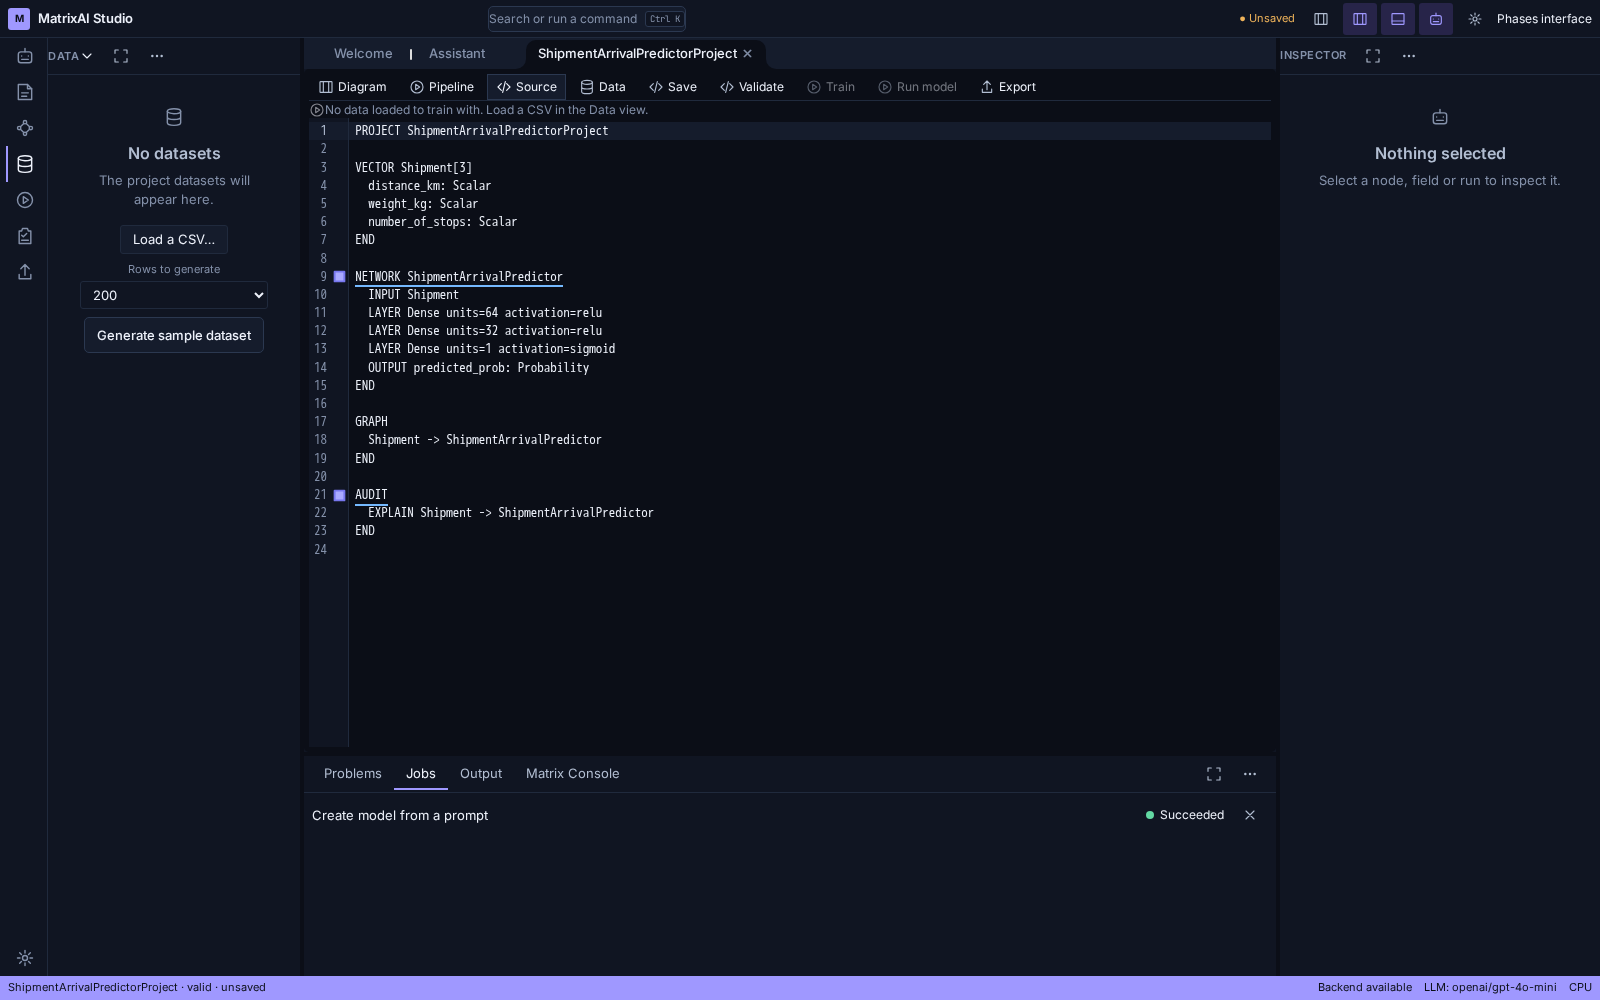
Task: Open the Matrix Console tab
Action: [573, 774]
